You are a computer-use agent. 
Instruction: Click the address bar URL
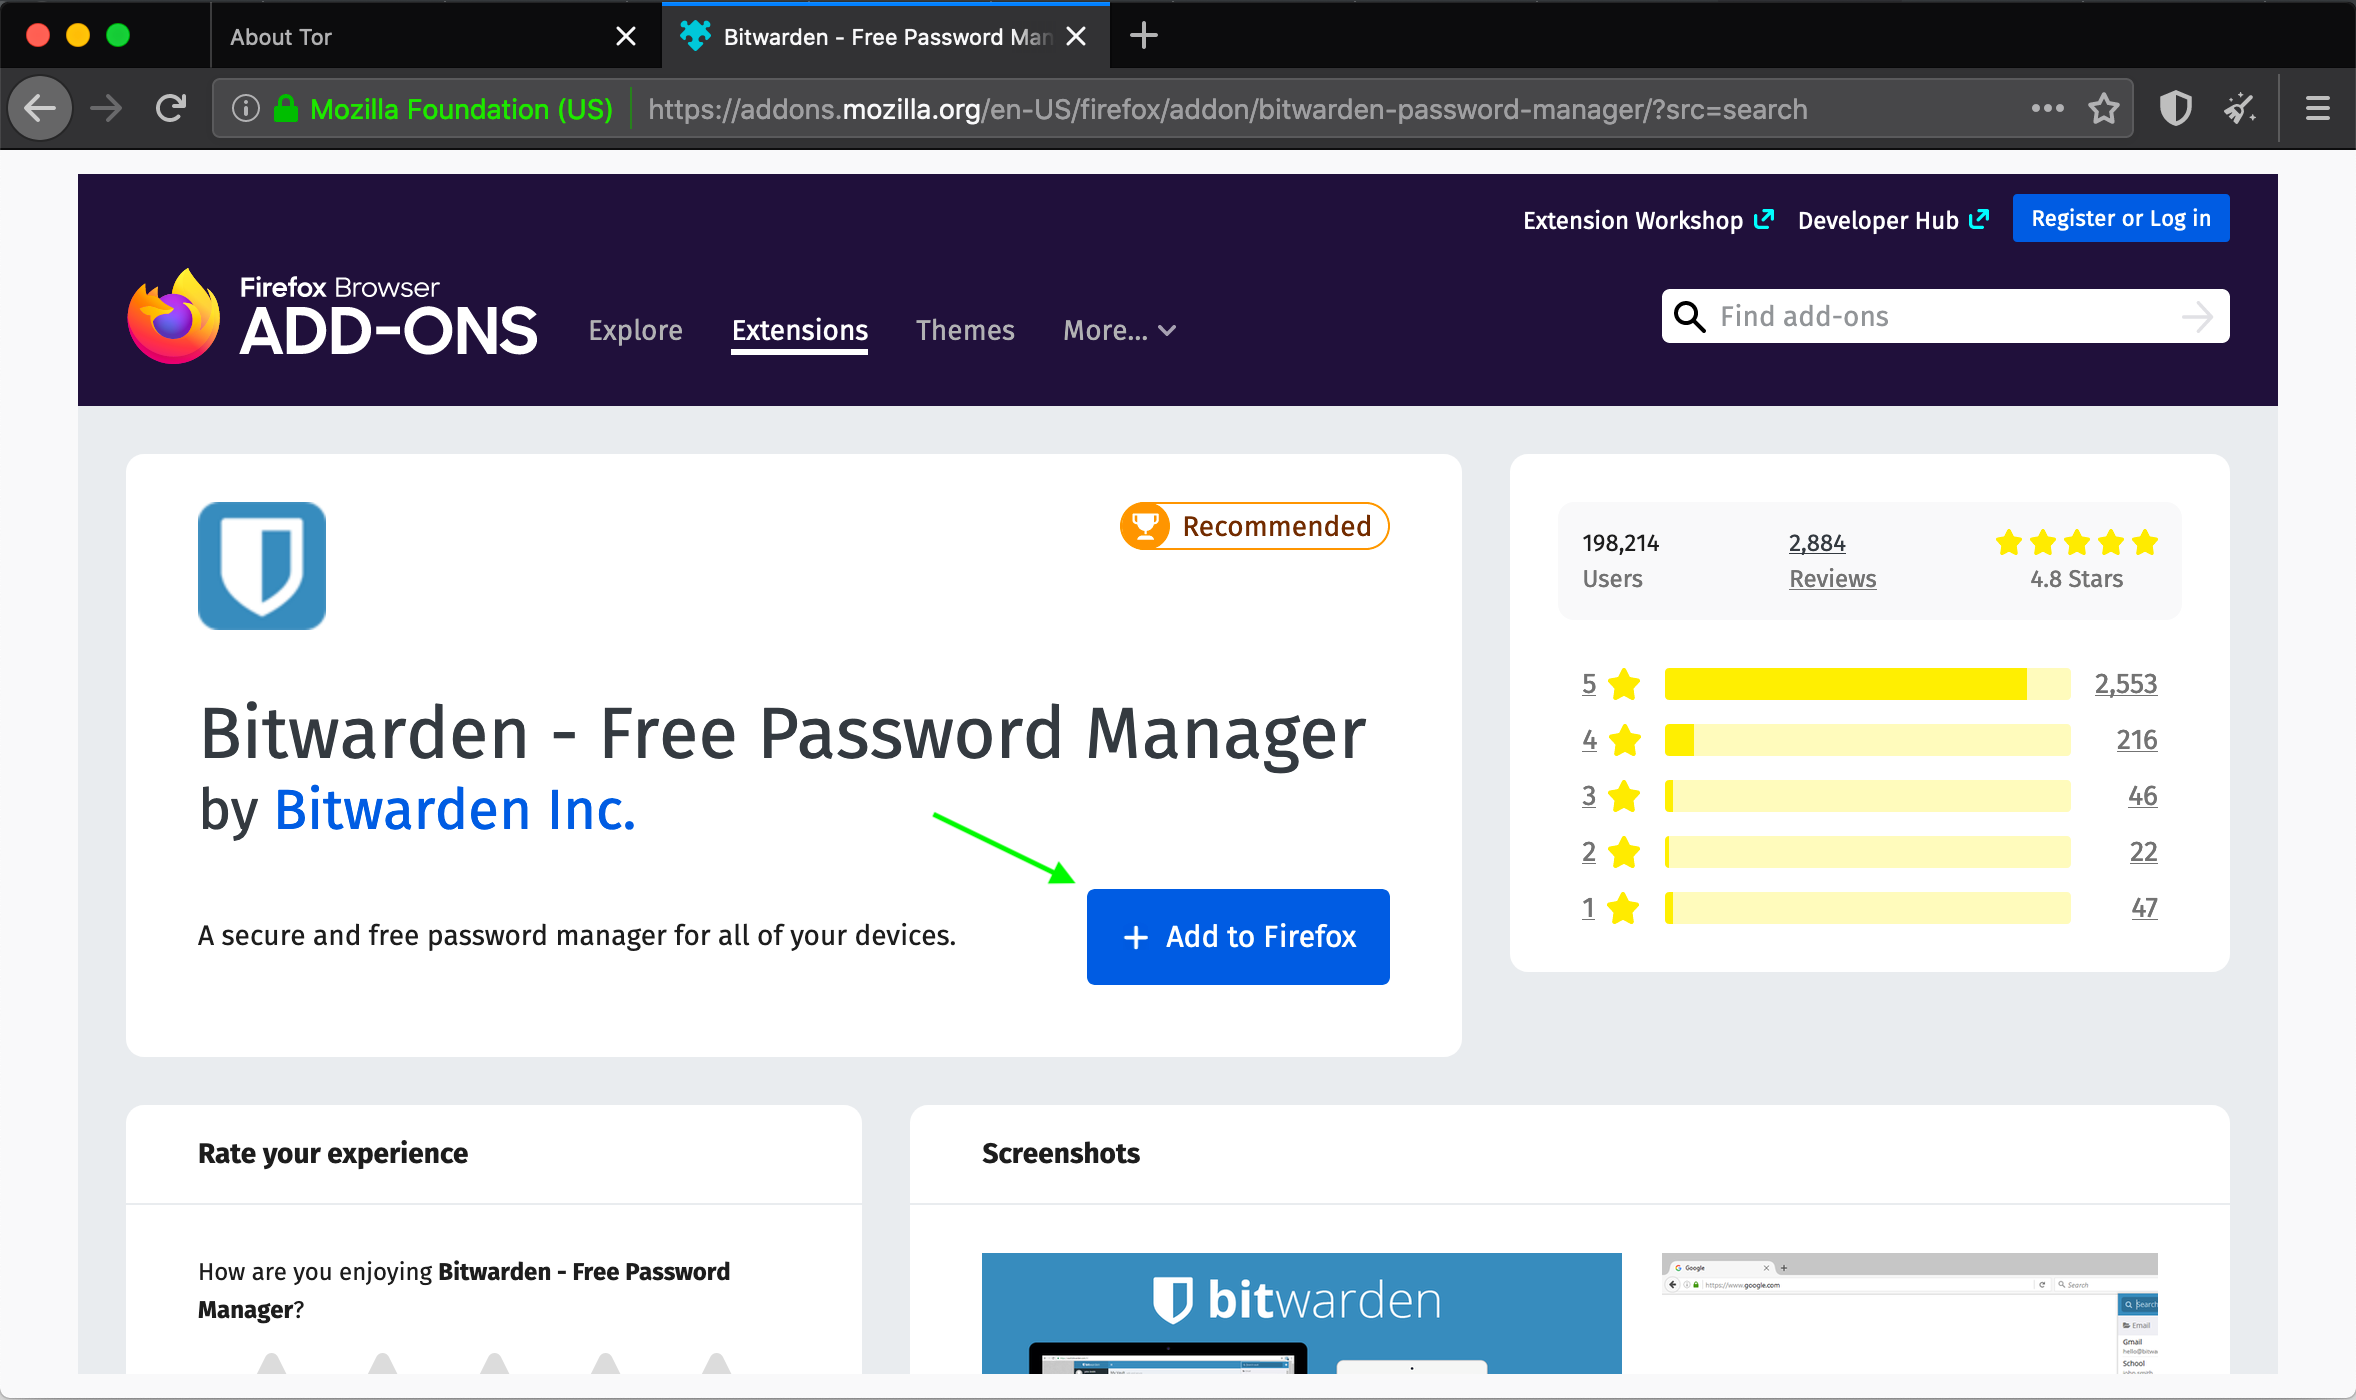(x=1228, y=109)
